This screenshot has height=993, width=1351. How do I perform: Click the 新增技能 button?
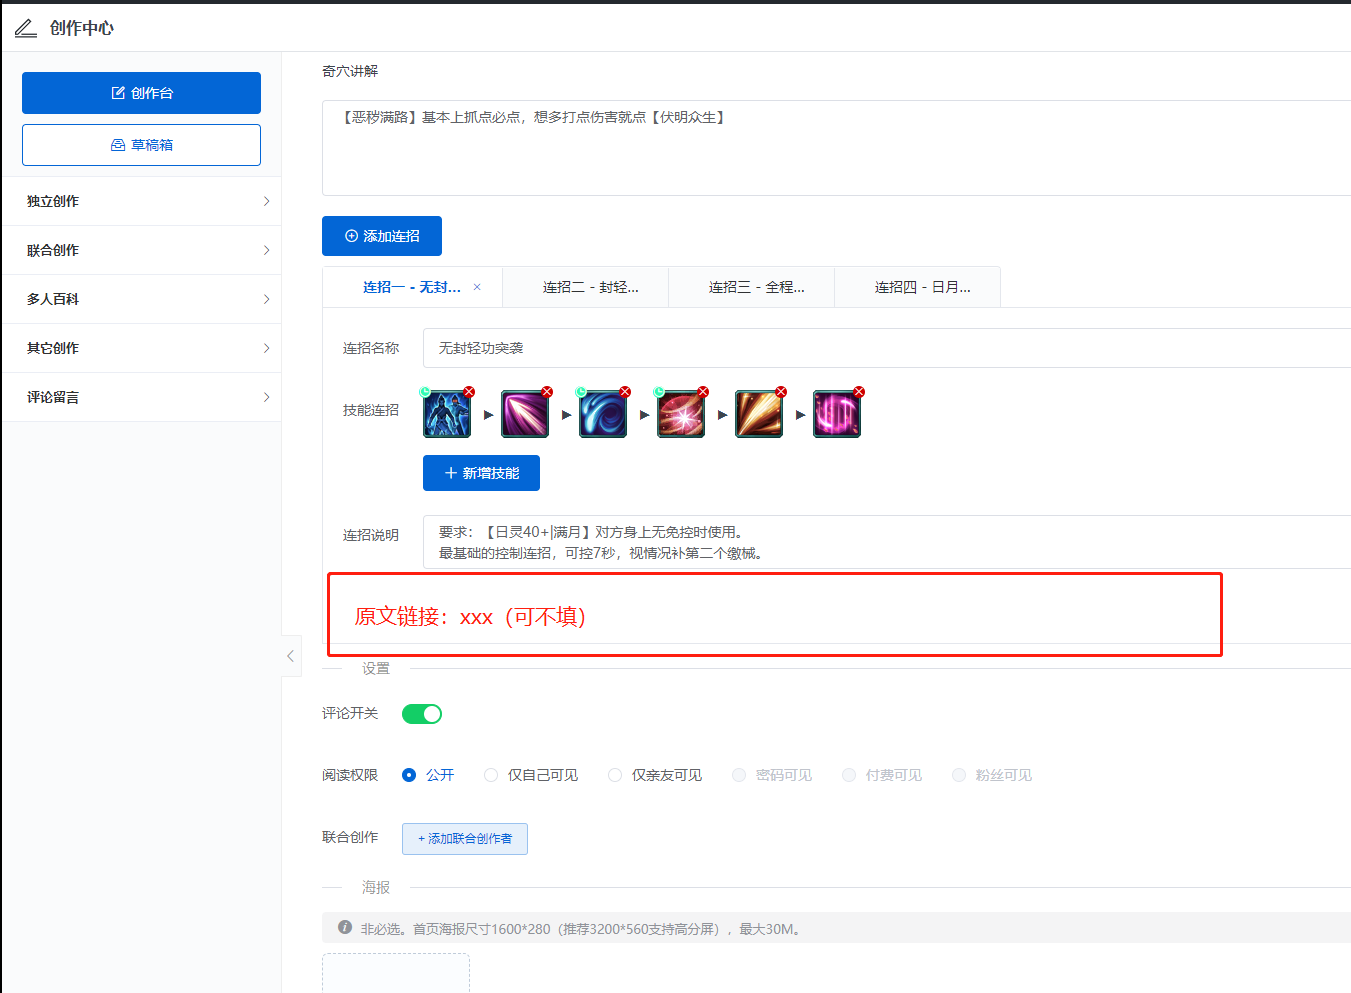481,472
